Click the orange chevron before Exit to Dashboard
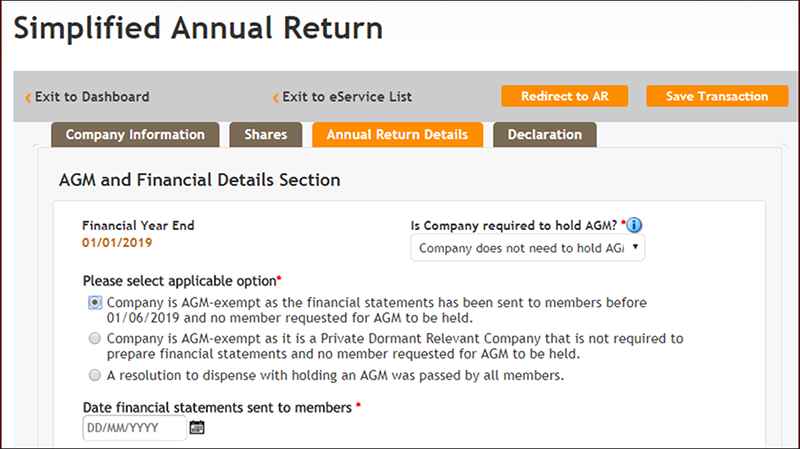 tap(28, 97)
